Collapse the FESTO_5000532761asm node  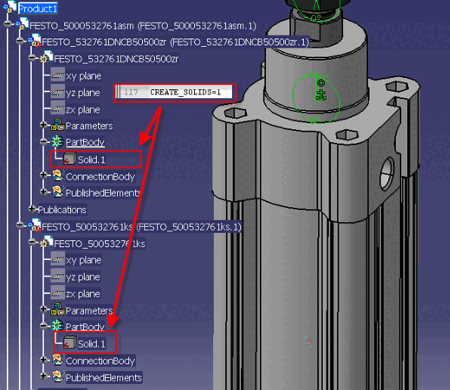pyautogui.click(x=8, y=24)
